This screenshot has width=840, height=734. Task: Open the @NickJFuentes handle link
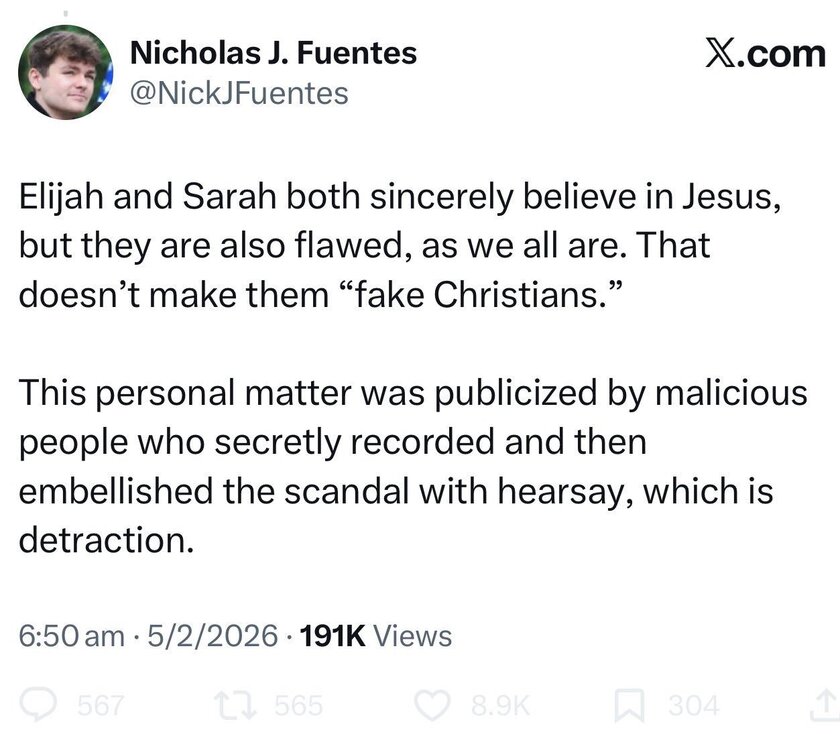point(240,93)
